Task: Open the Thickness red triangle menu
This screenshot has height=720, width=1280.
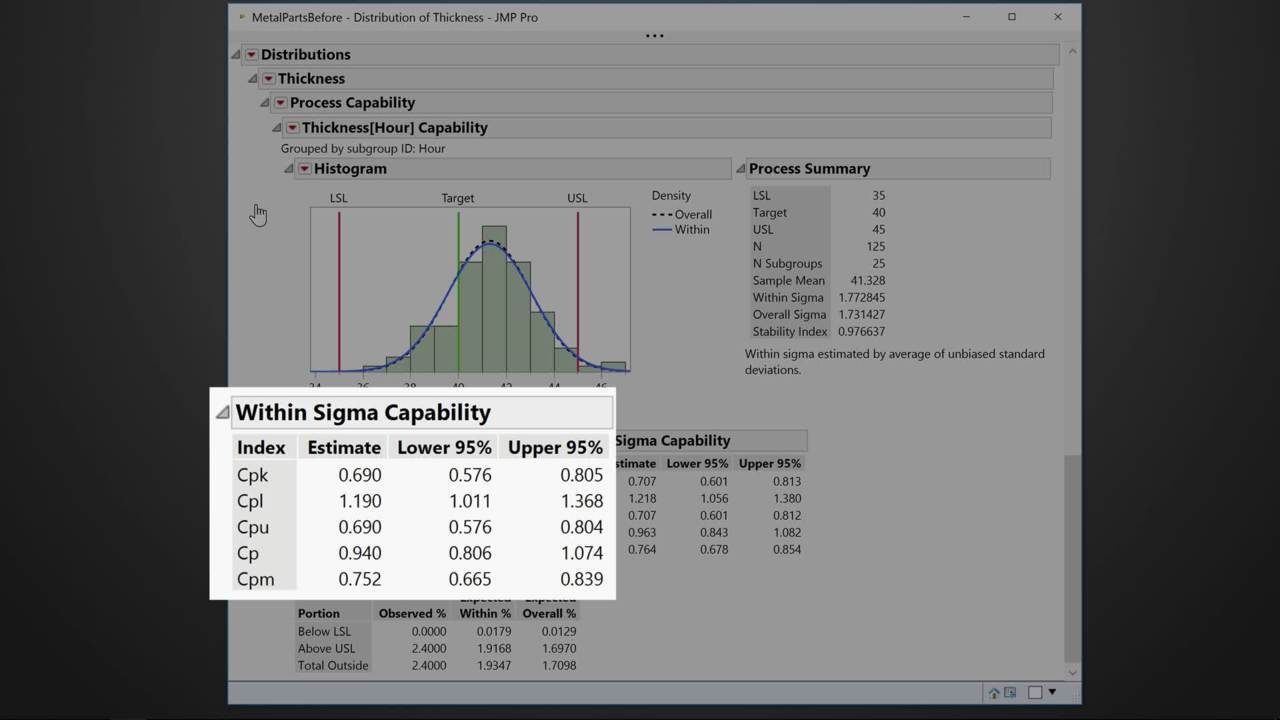Action: (268, 79)
